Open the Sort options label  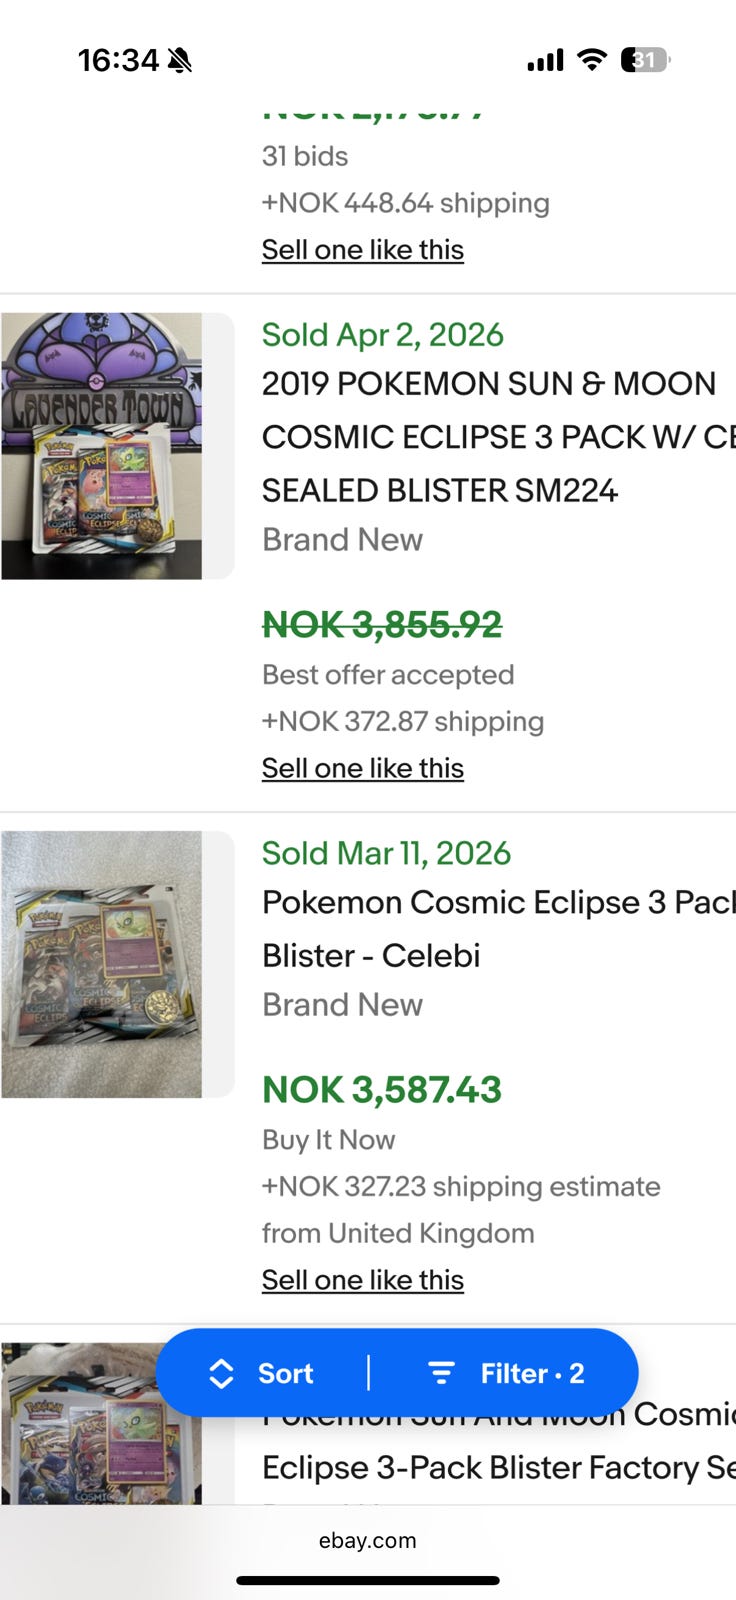point(286,1374)
